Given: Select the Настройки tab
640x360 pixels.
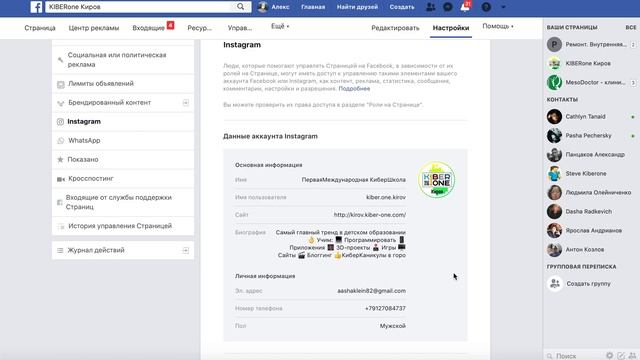Looking at the screenshot, I should click(x=451, y=28).
